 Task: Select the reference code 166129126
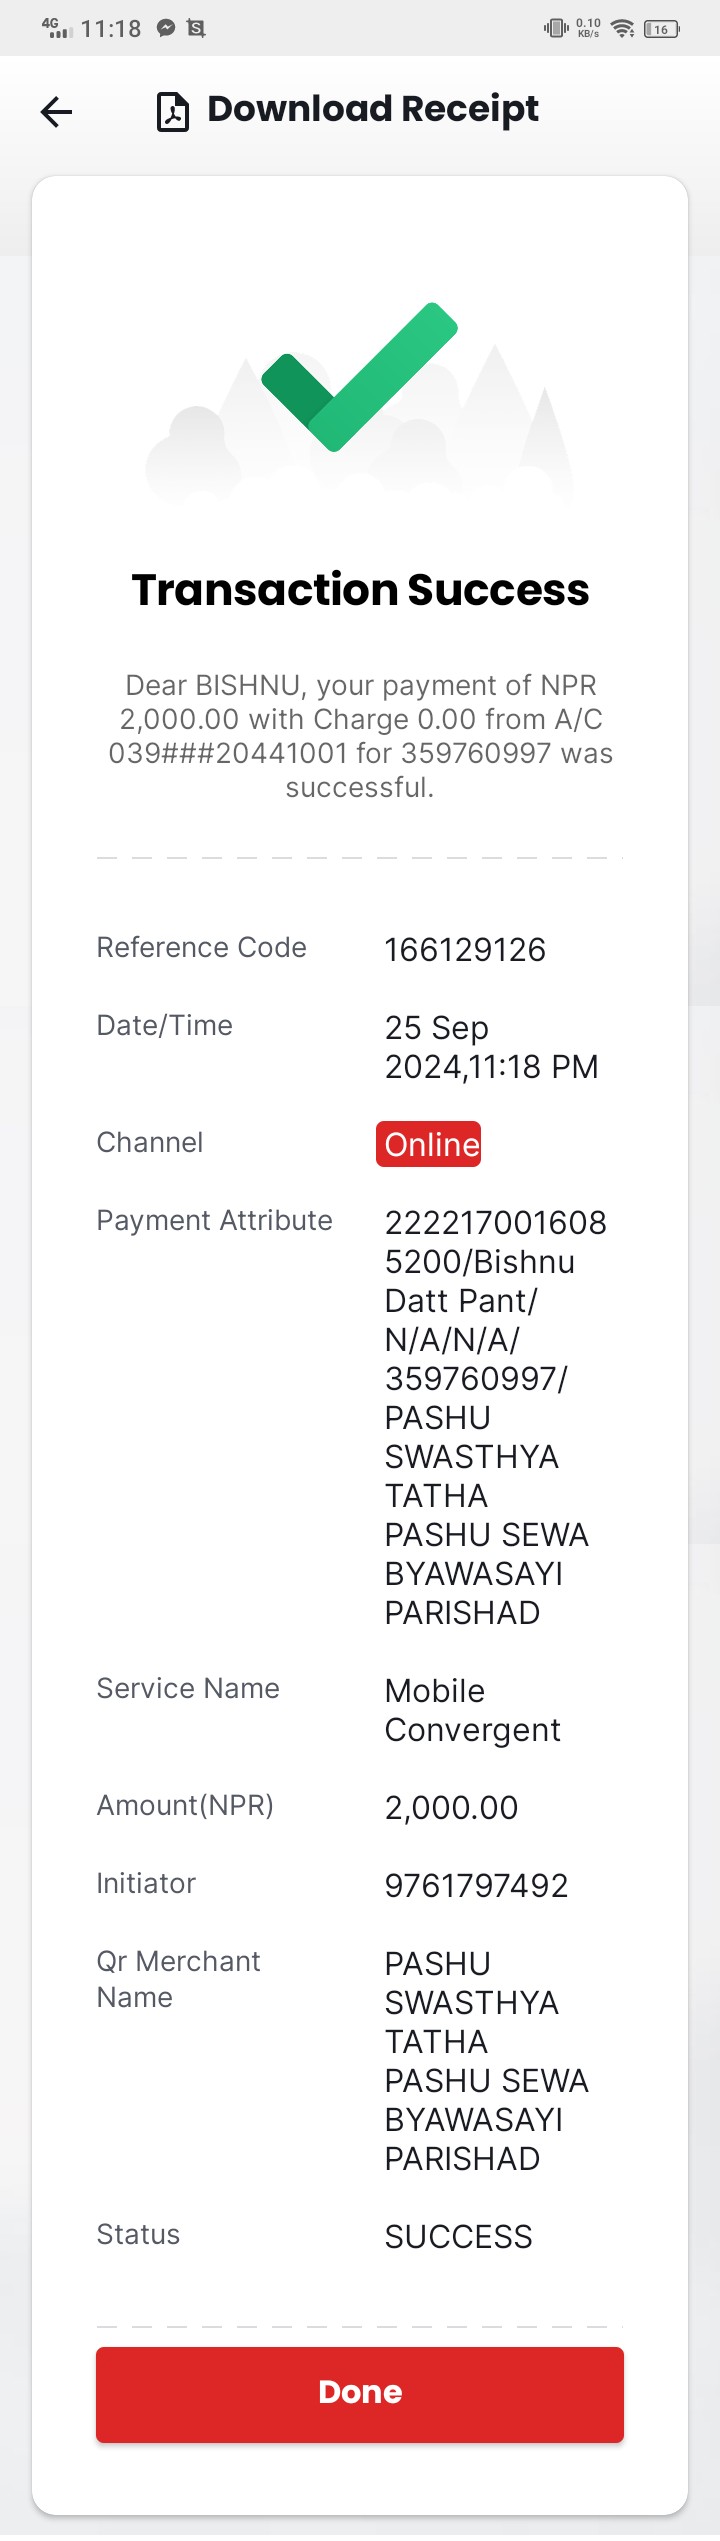click(x=465, y=949)
